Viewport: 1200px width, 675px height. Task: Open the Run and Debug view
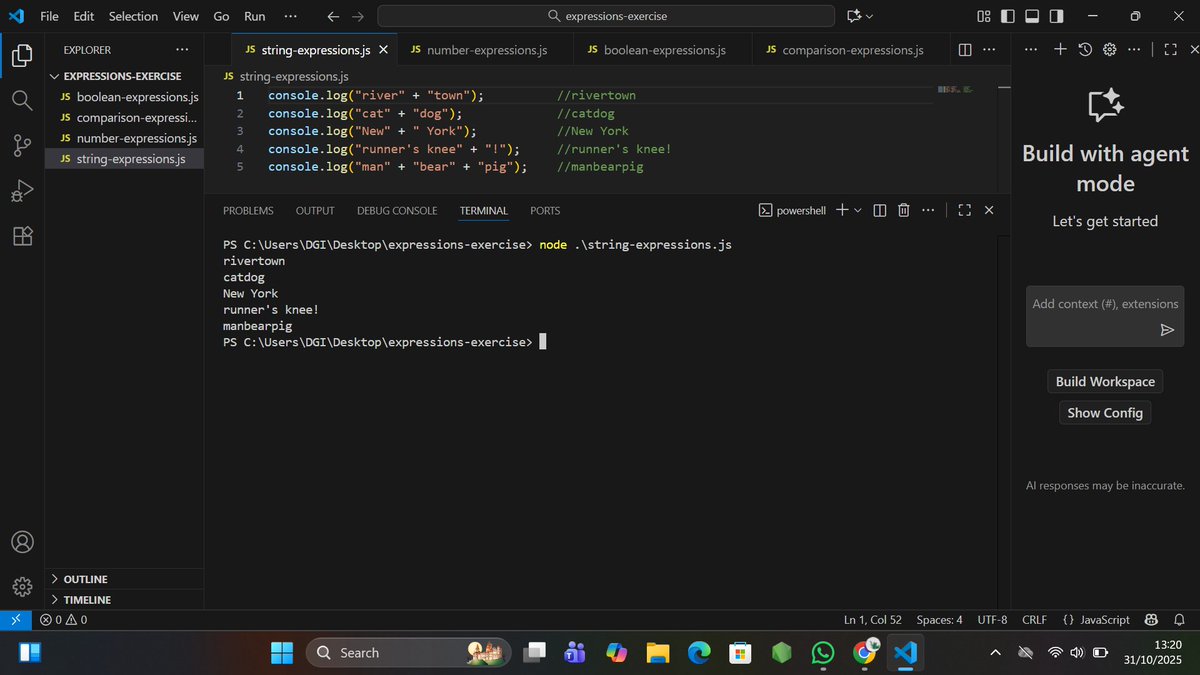tap(22, 190)
